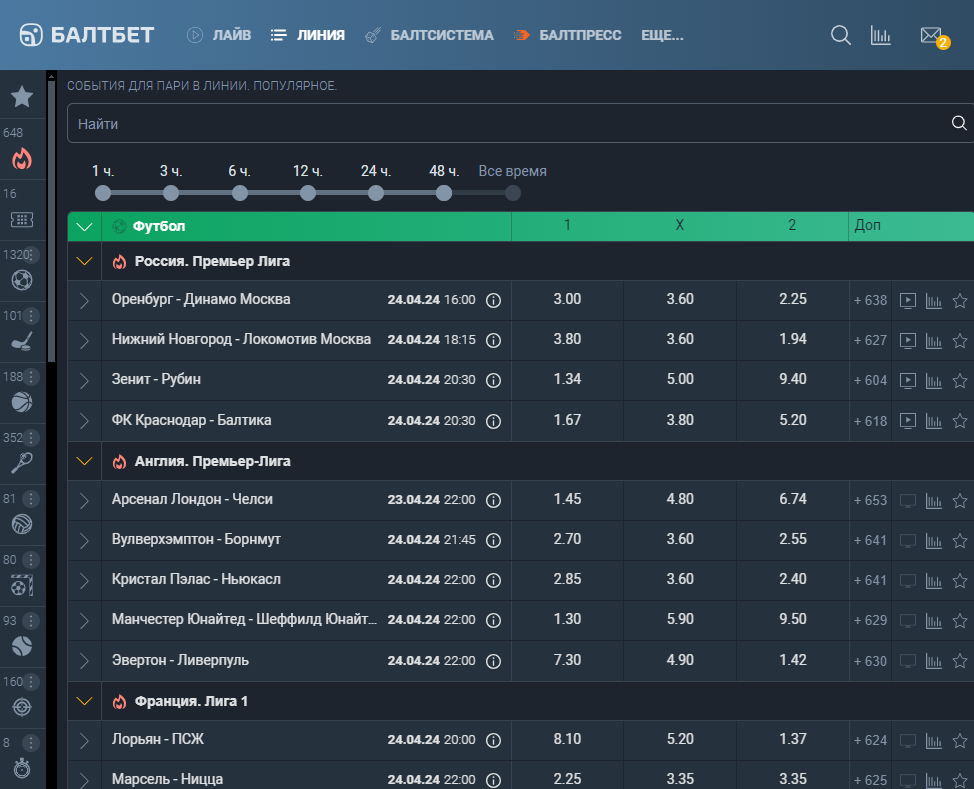Open statistics for Арсенал Лондон - Челси
Screen dimensions: 974x789
[934, 500]
